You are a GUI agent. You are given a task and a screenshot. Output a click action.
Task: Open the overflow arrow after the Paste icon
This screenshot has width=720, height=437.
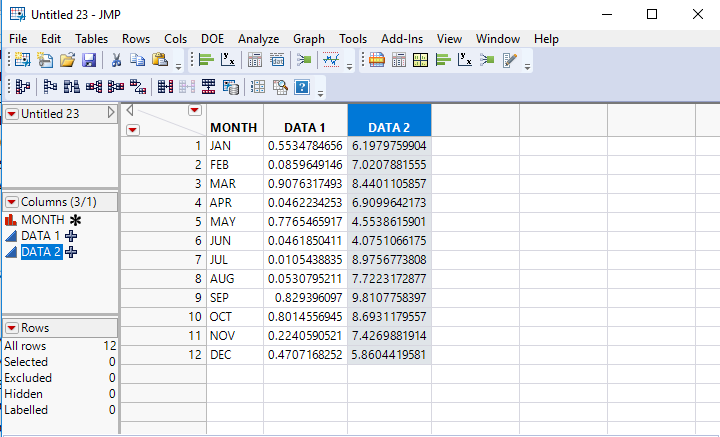click(178, 67)
